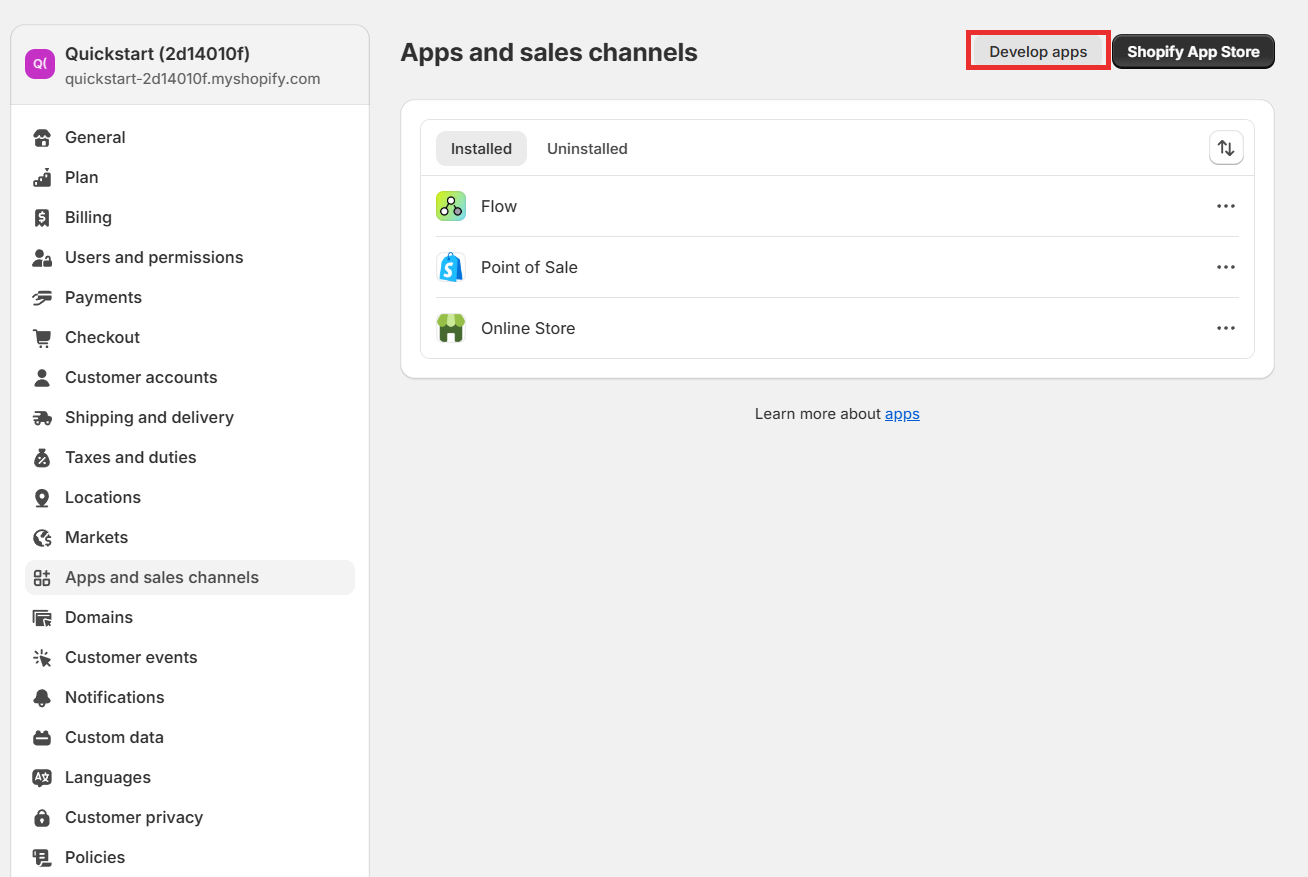Click the Billing icon in sidebar

pos(42,217)
